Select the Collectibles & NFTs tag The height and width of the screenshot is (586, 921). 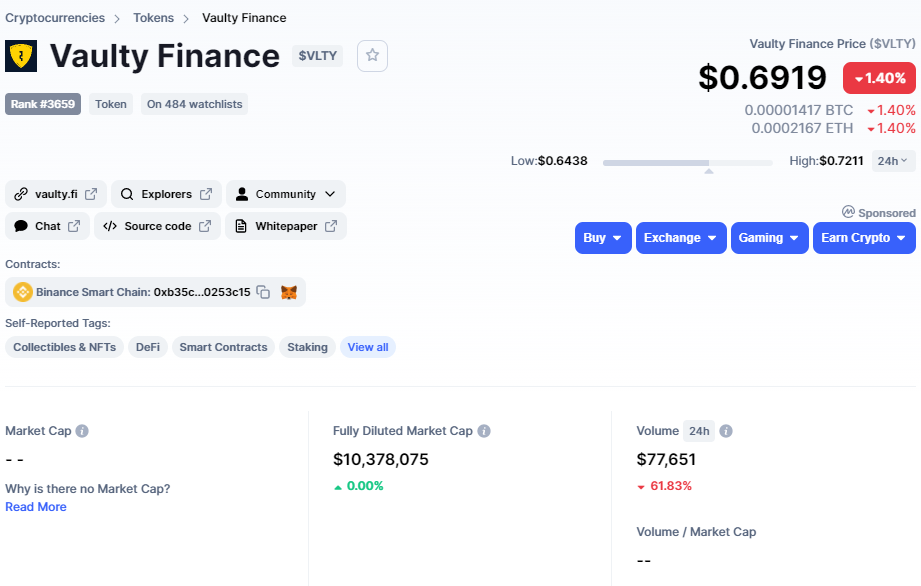coord(65,347)
